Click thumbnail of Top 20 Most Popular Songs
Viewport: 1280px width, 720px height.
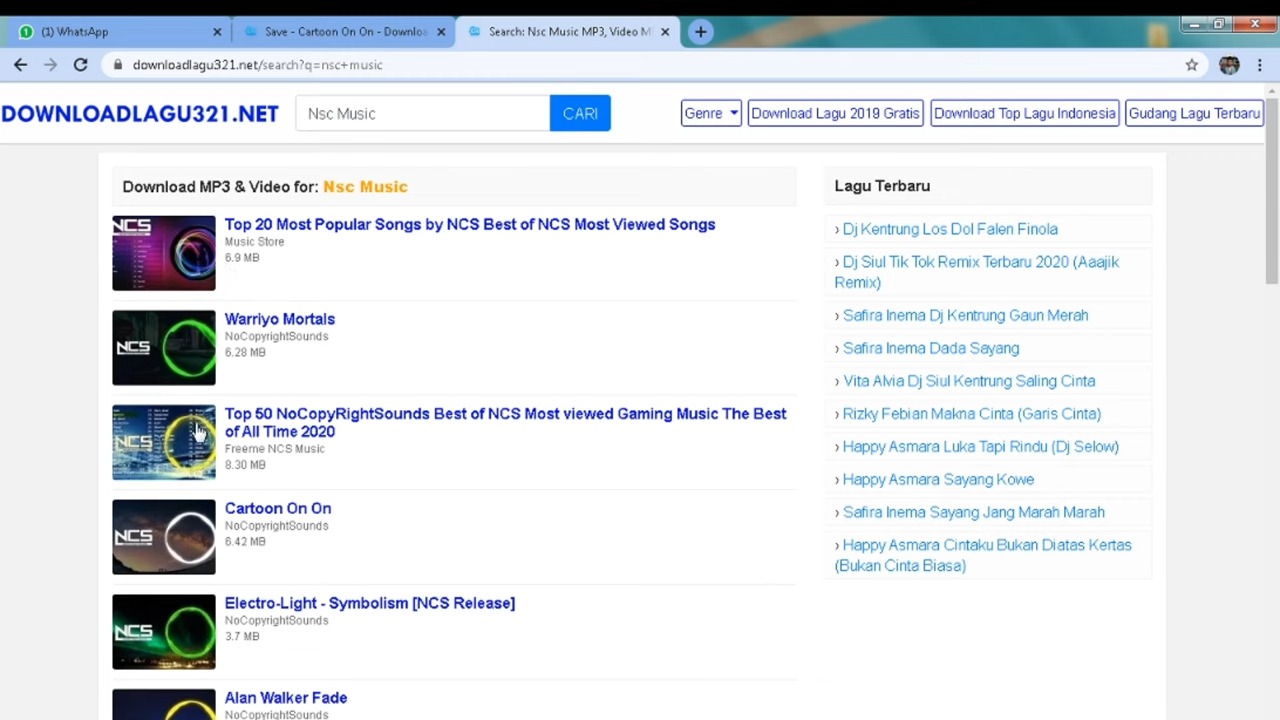pos(164,253)
